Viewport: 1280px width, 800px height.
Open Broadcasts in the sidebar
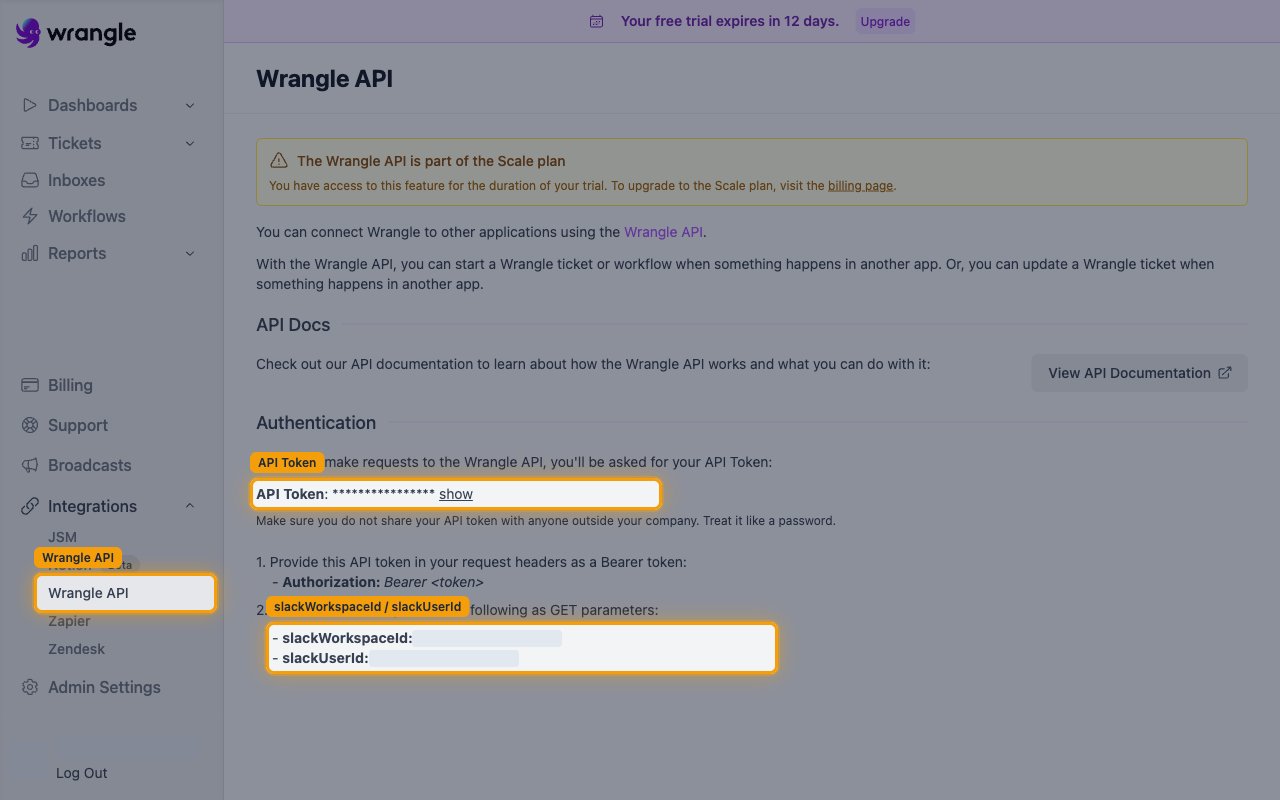click(x=90, y=465)
